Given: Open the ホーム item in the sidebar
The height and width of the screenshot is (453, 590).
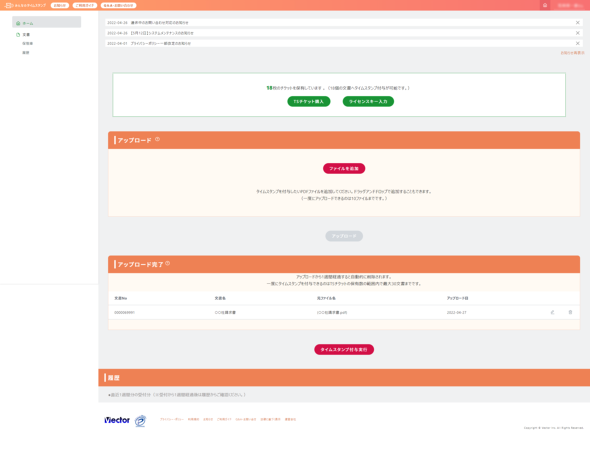Looking at the screenshot, I should tap(47, 22).
